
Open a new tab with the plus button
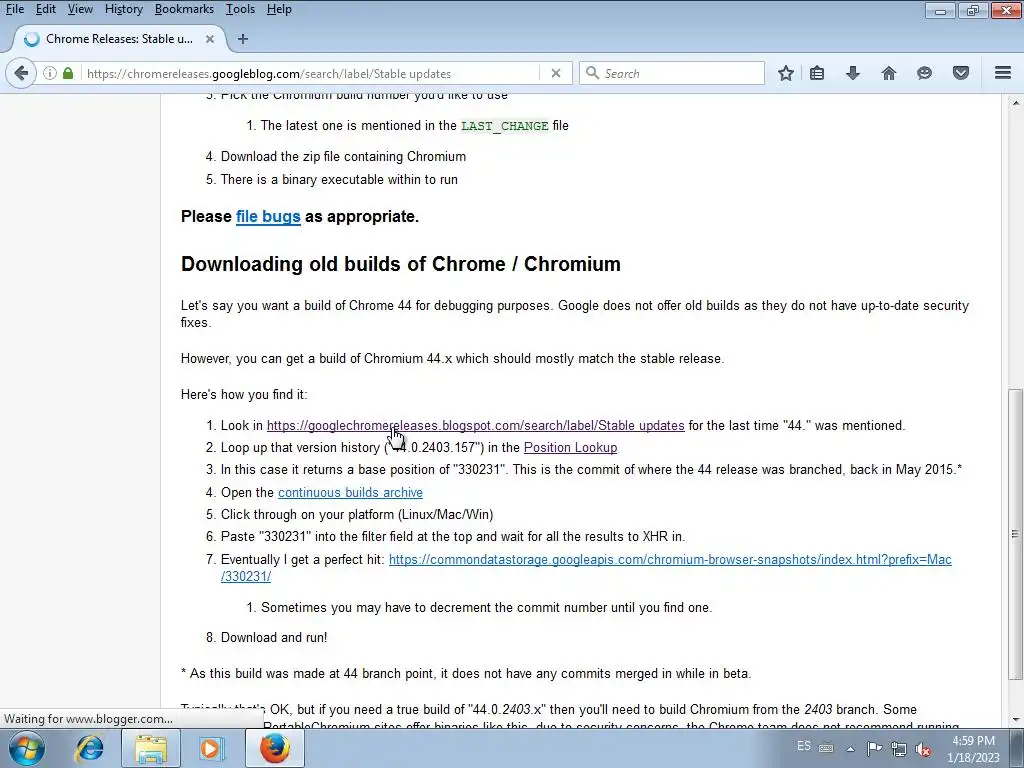pos(243,39)
